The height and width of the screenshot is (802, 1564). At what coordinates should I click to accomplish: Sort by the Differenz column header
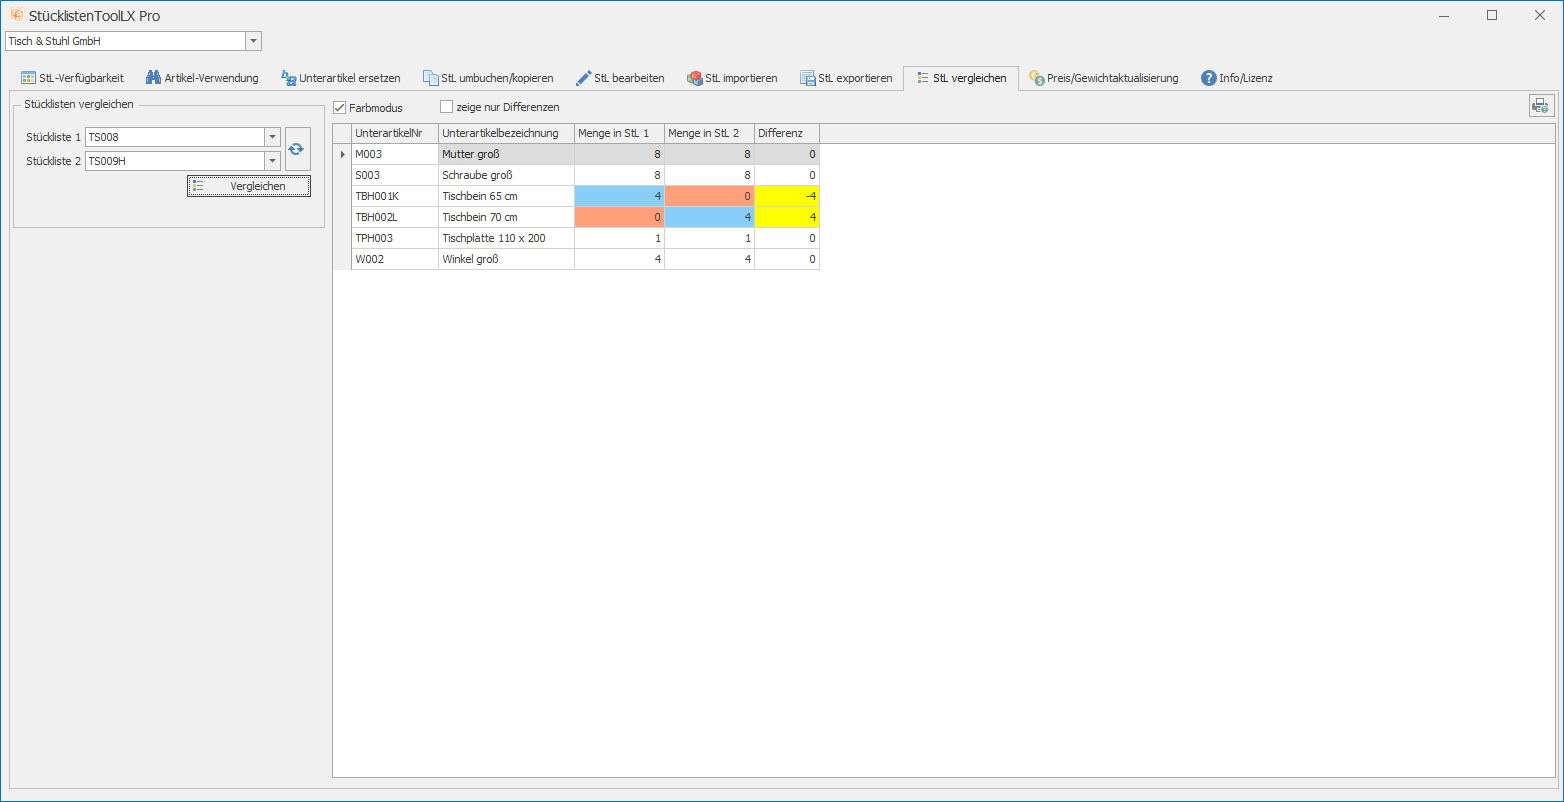786,133
